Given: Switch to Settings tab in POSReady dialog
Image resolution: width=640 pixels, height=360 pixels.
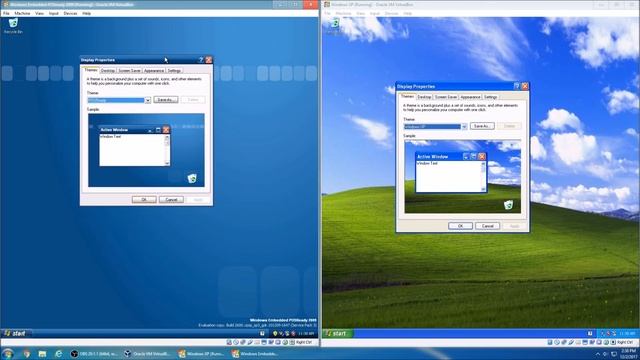Looking at the screenshot, I should point(174,71).
